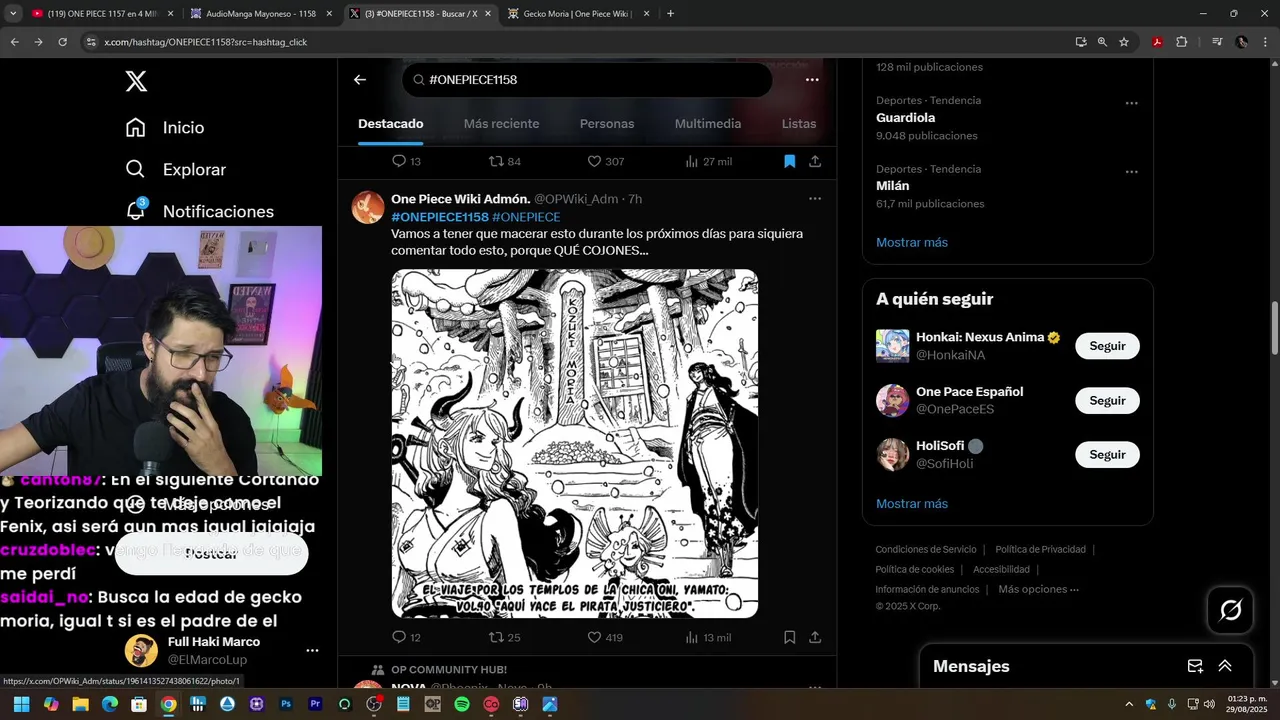Bookmark this page with the star icon

[1124, 42]
